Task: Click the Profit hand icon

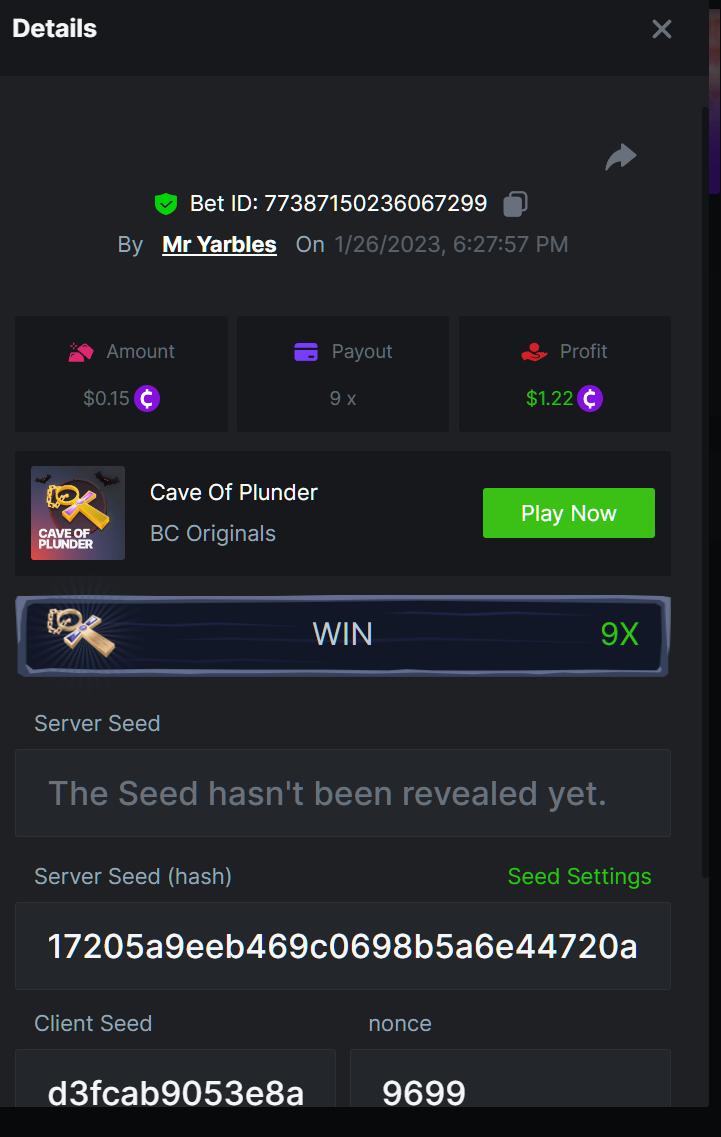Action: click(x=534, y=352)
